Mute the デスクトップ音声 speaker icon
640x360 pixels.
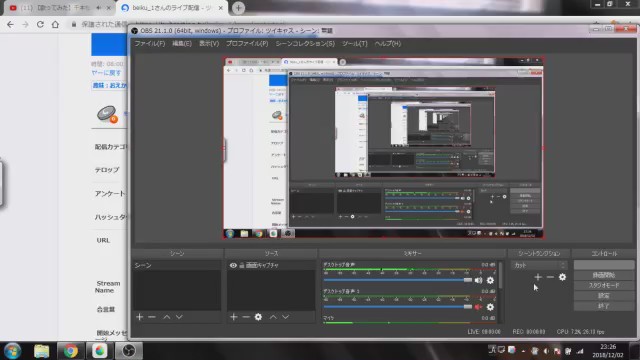coord(478,280)
